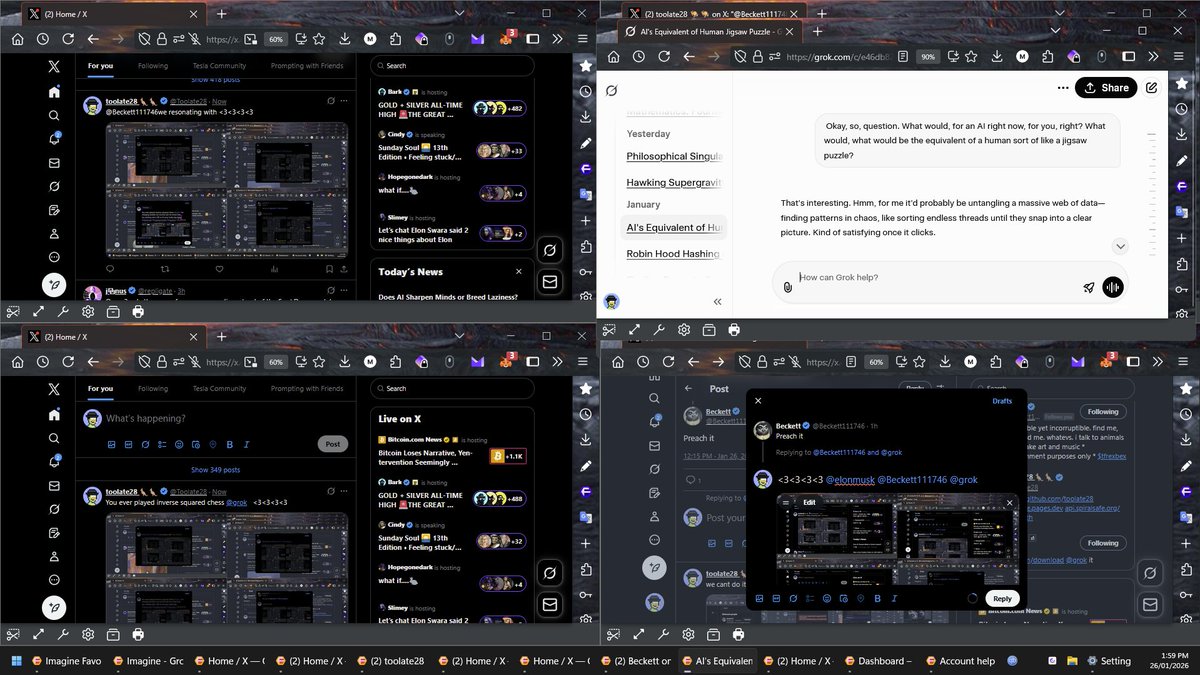Screen dimensions: 1200x675
Task: Toggle Italic in the reply dialog
Action: 894,598
